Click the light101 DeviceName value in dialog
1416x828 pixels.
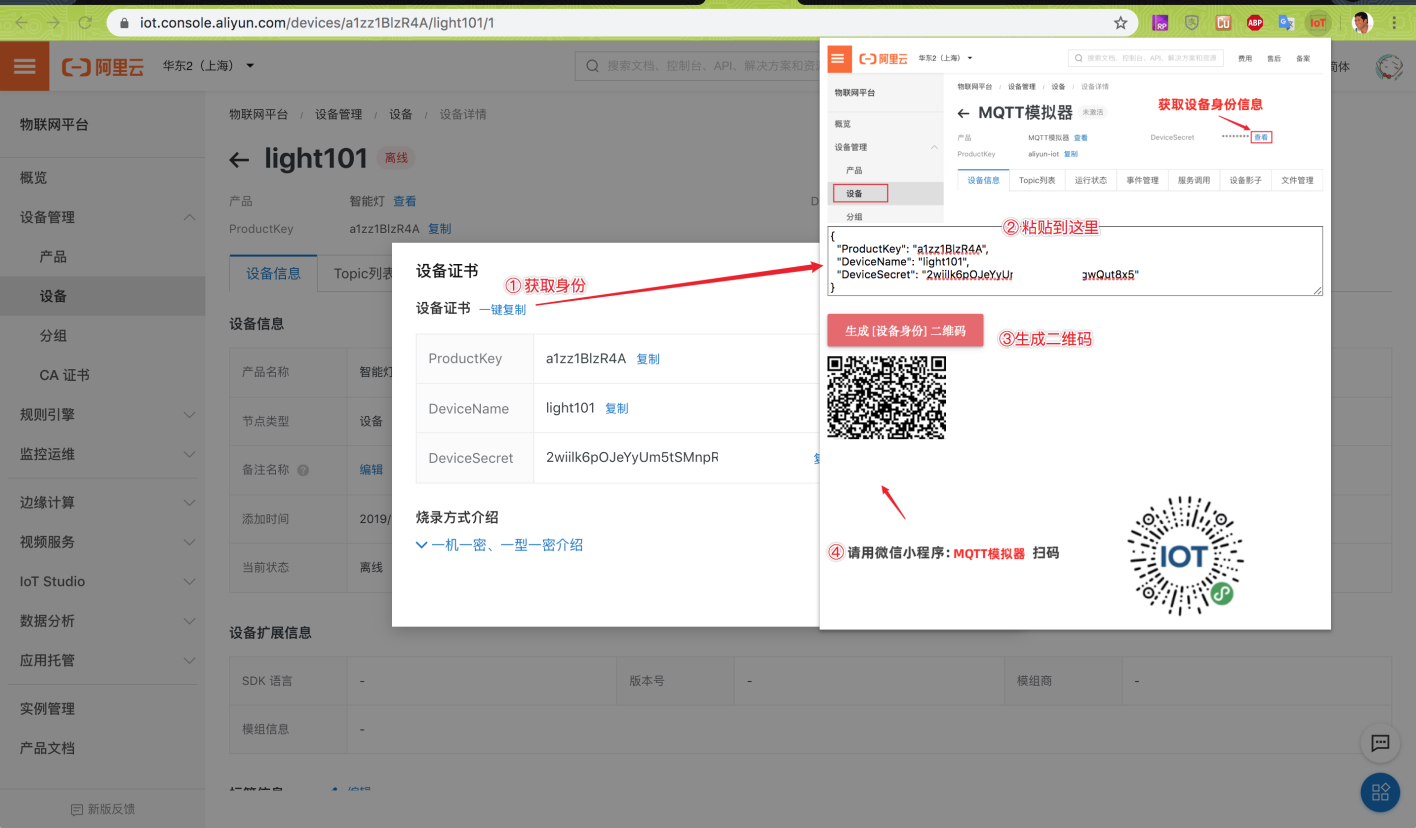click(x=570, y=408)
